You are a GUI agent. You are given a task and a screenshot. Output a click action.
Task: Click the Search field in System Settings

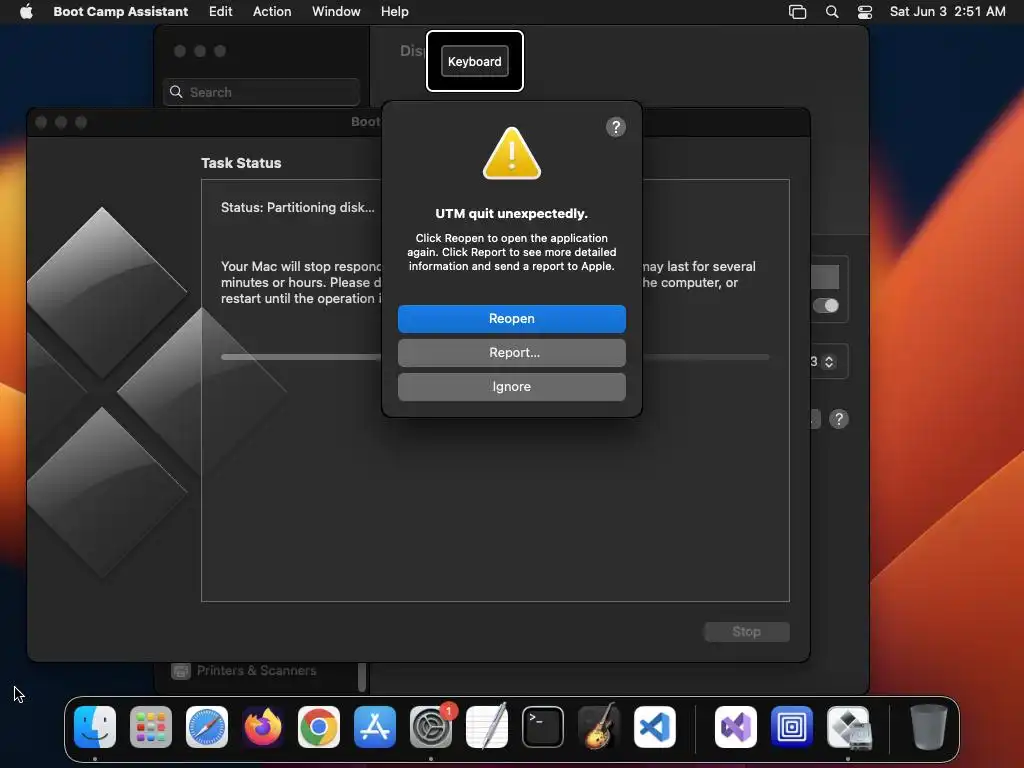click(x=261, y=92)
